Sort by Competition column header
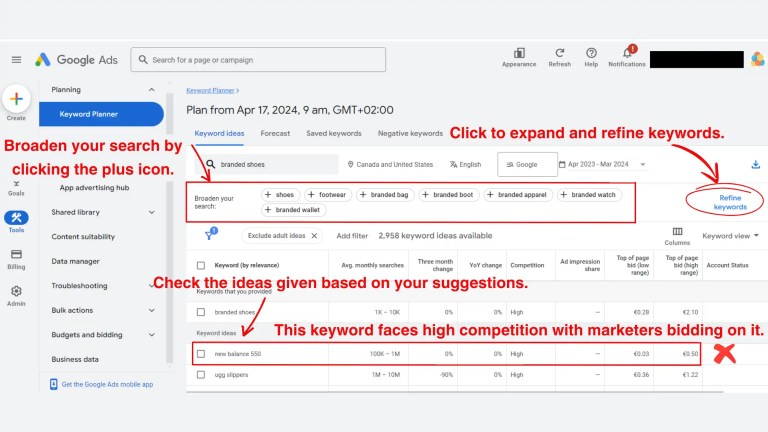This screenshot has height=432, width=768. (x=527, y=265)
